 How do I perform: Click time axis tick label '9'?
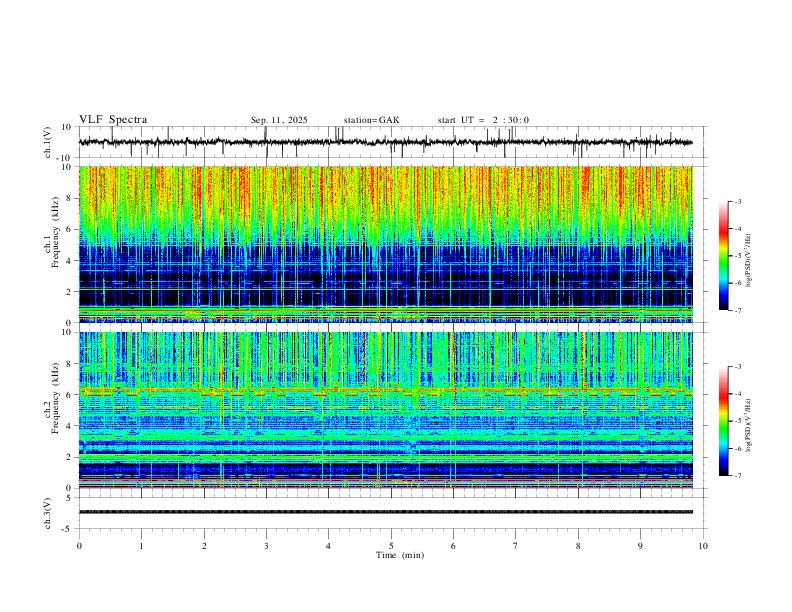coord(640,546)
